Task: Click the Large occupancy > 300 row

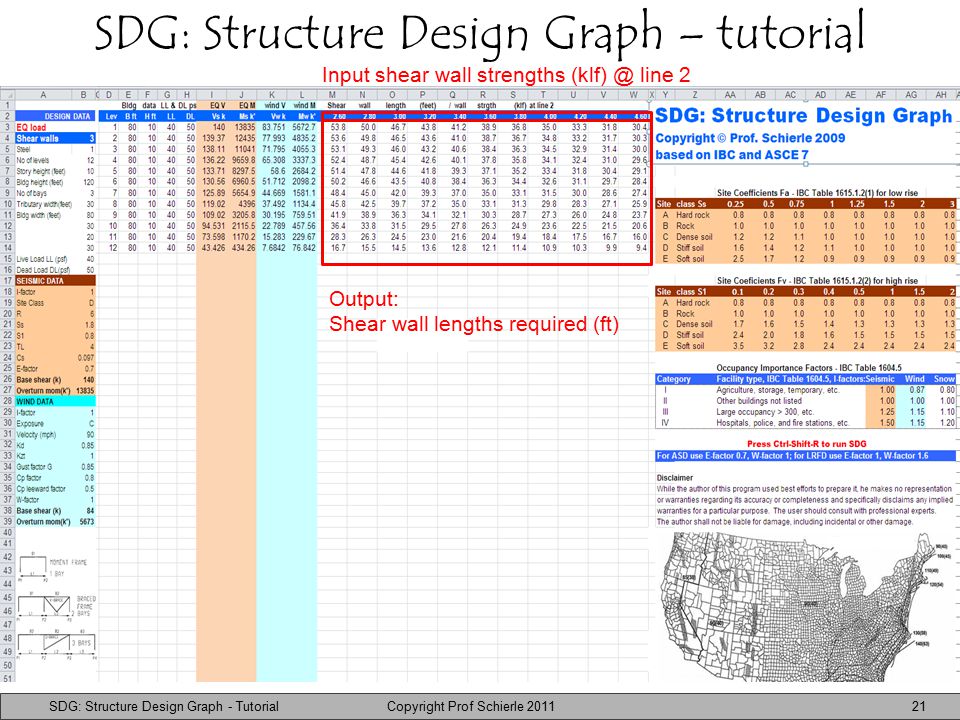Action: (x=804, y=412)
